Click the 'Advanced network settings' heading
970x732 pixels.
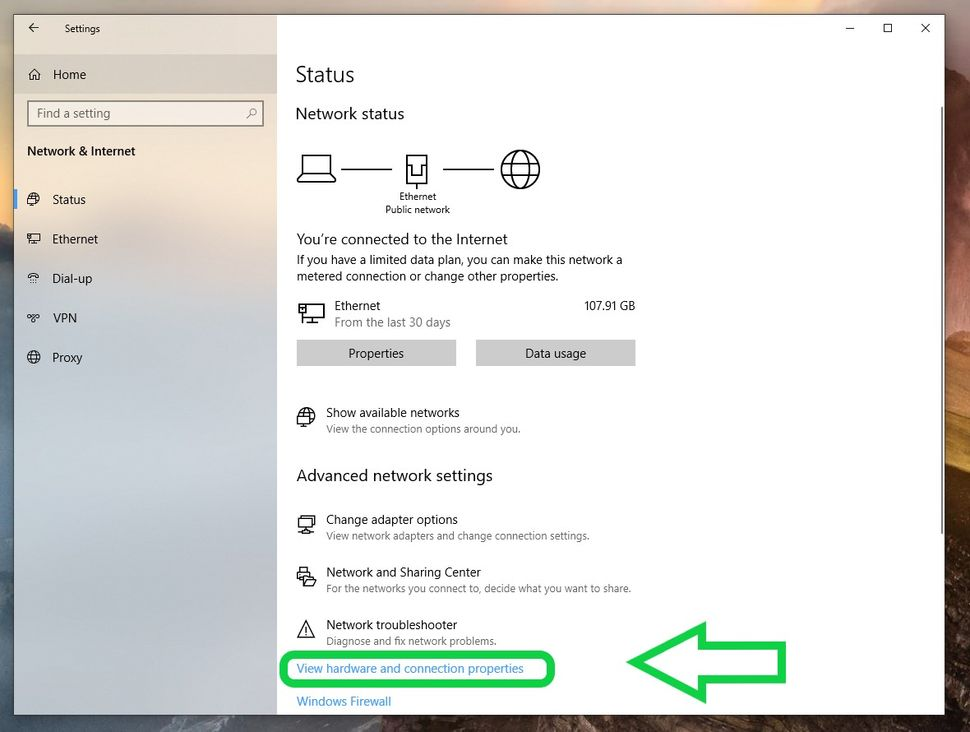click(x=395, y=475)
